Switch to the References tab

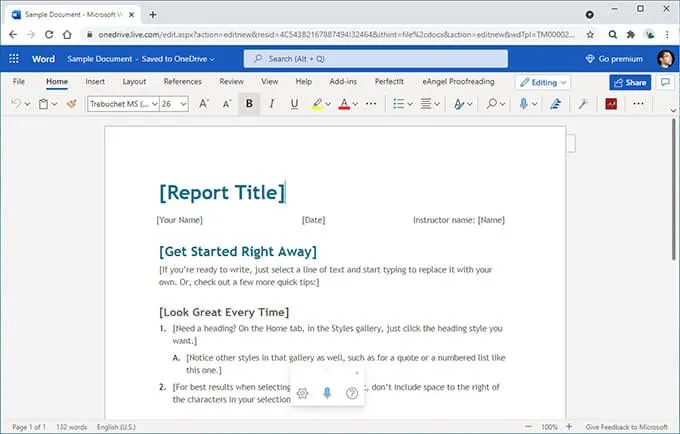182,81
